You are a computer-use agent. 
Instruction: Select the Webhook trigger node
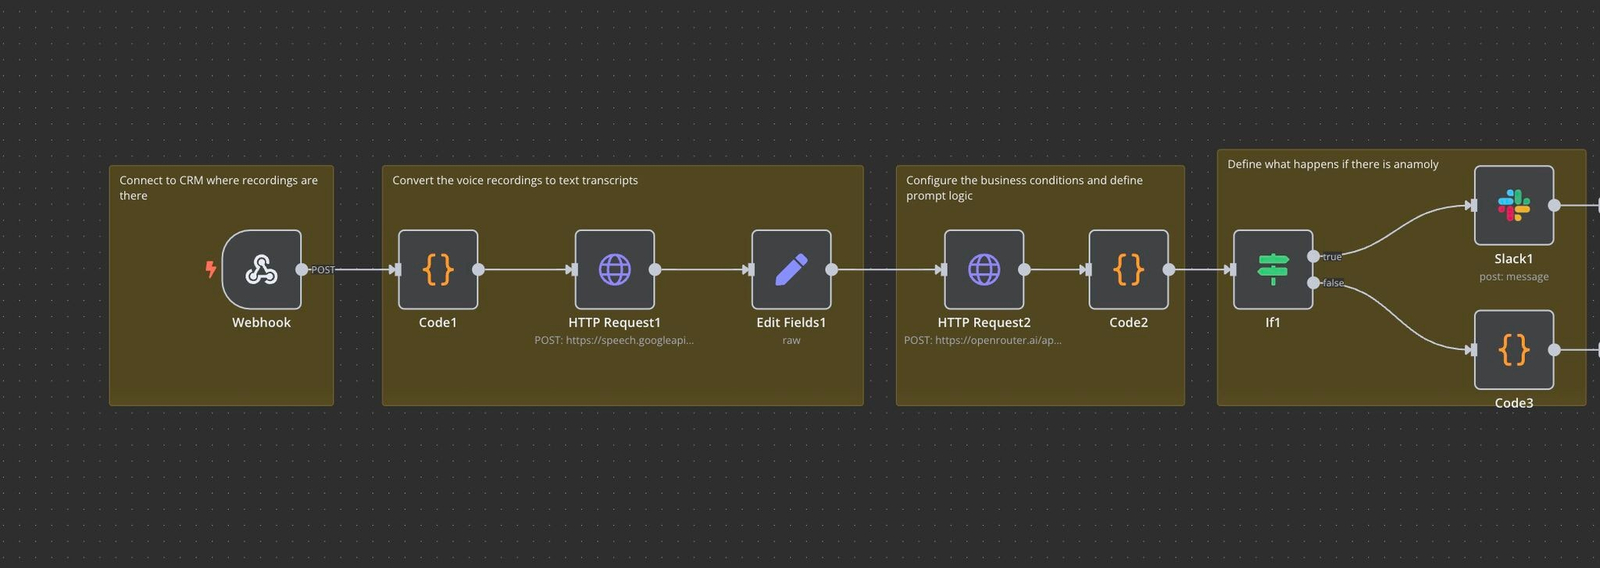point(261,269)
